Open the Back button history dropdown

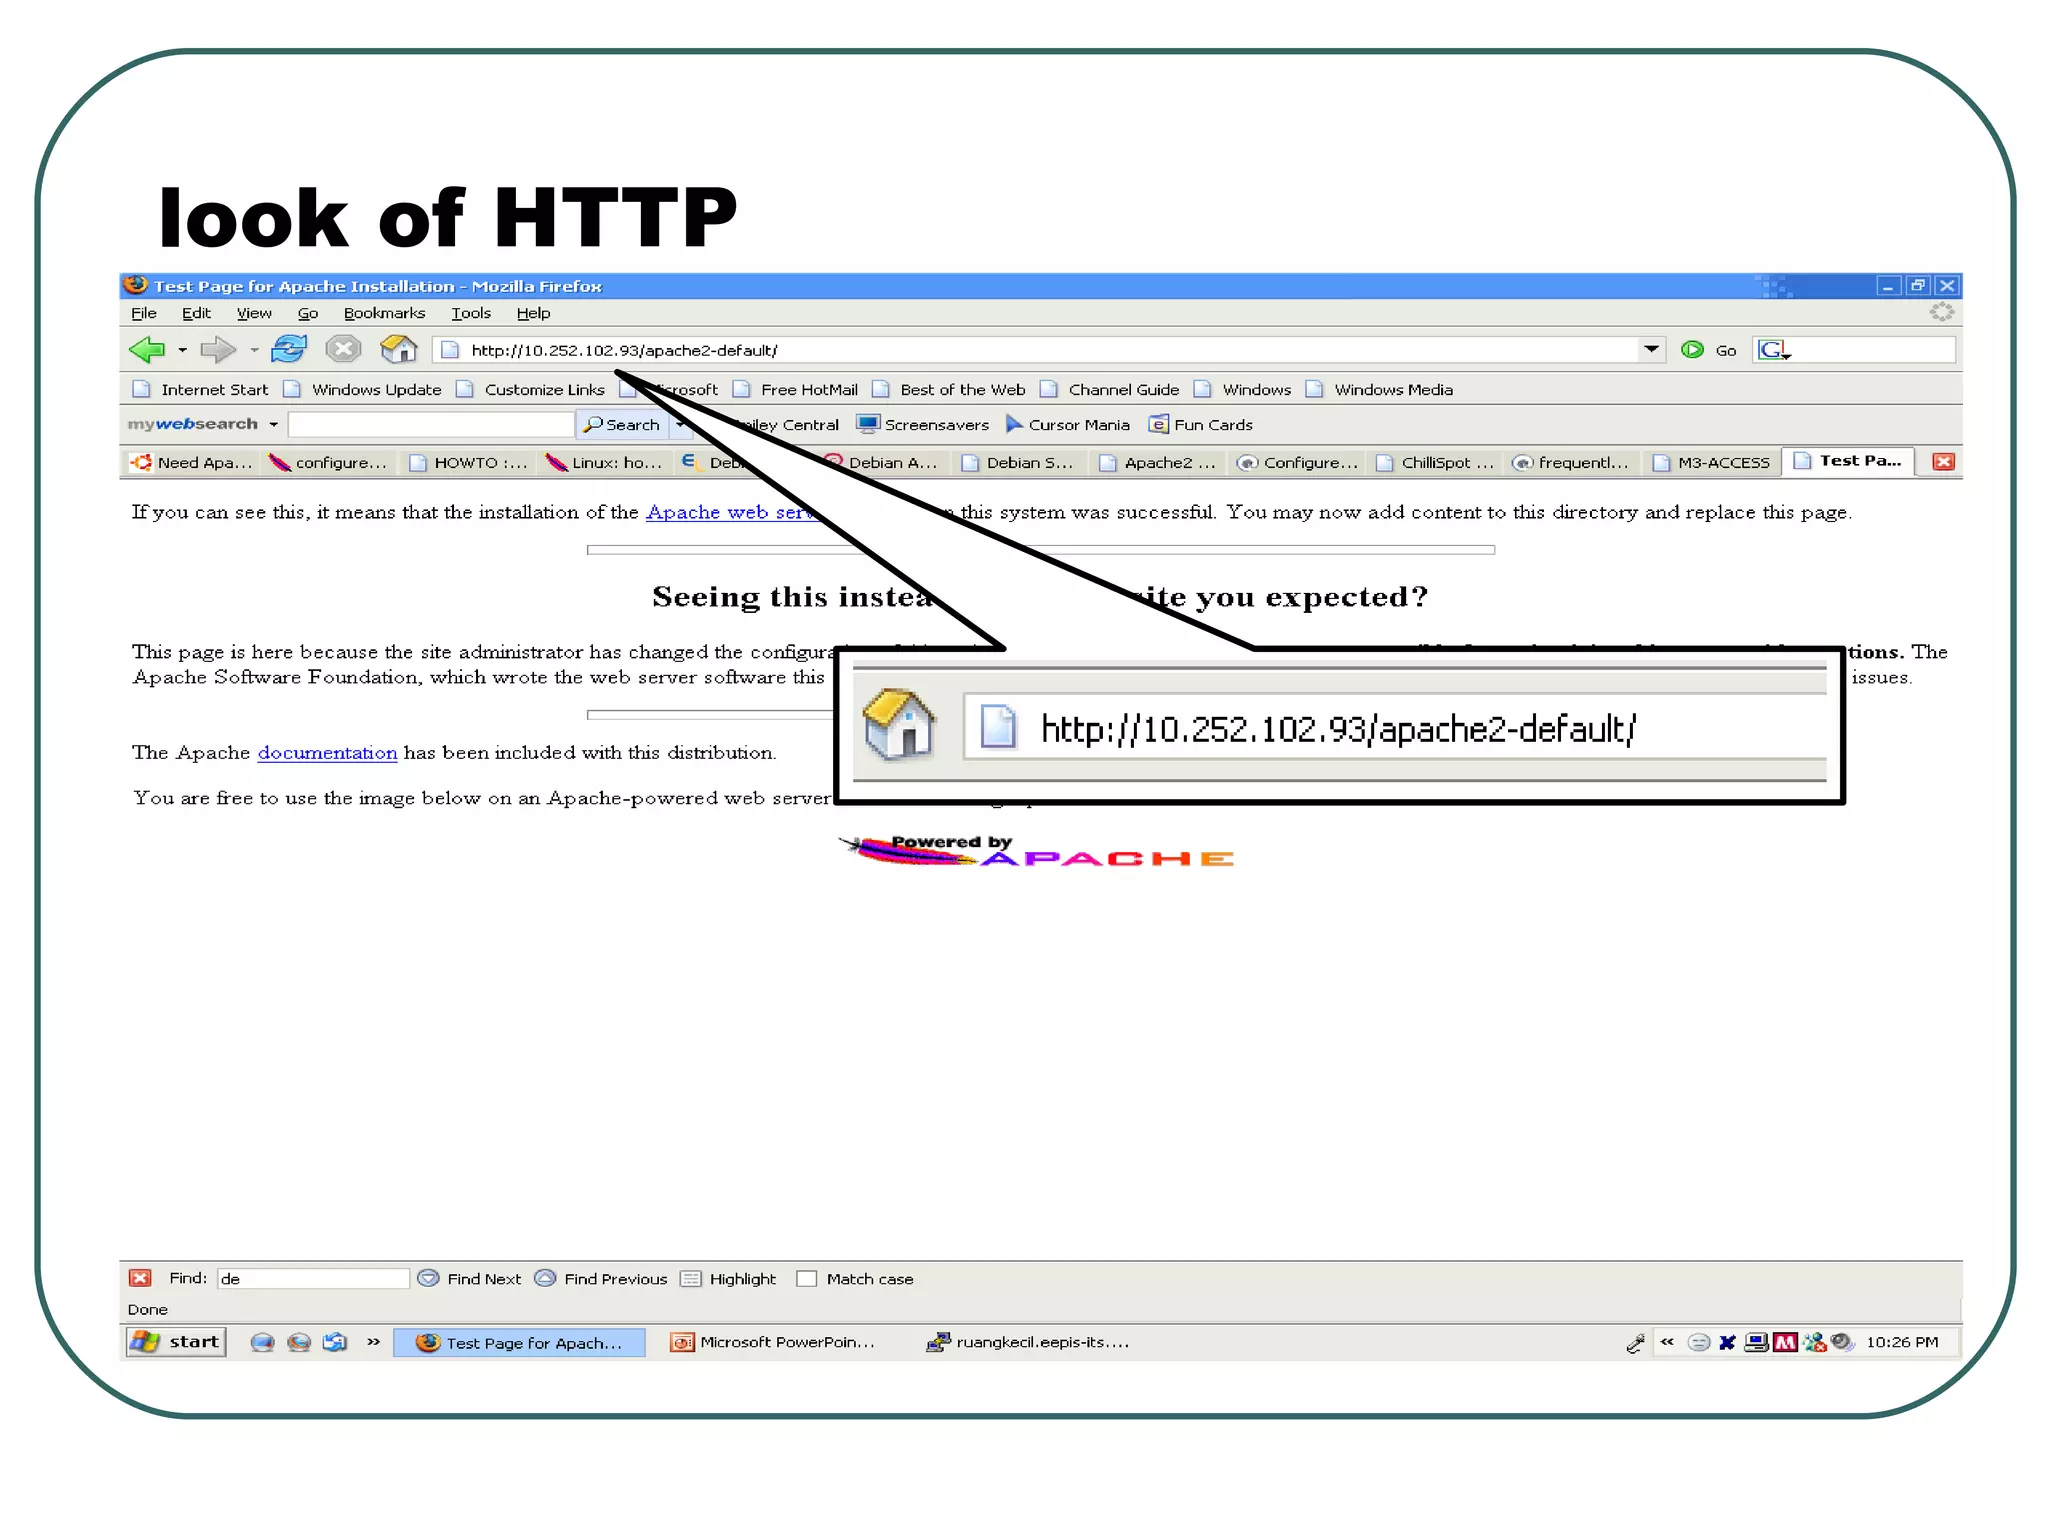(x=182, y=350)
